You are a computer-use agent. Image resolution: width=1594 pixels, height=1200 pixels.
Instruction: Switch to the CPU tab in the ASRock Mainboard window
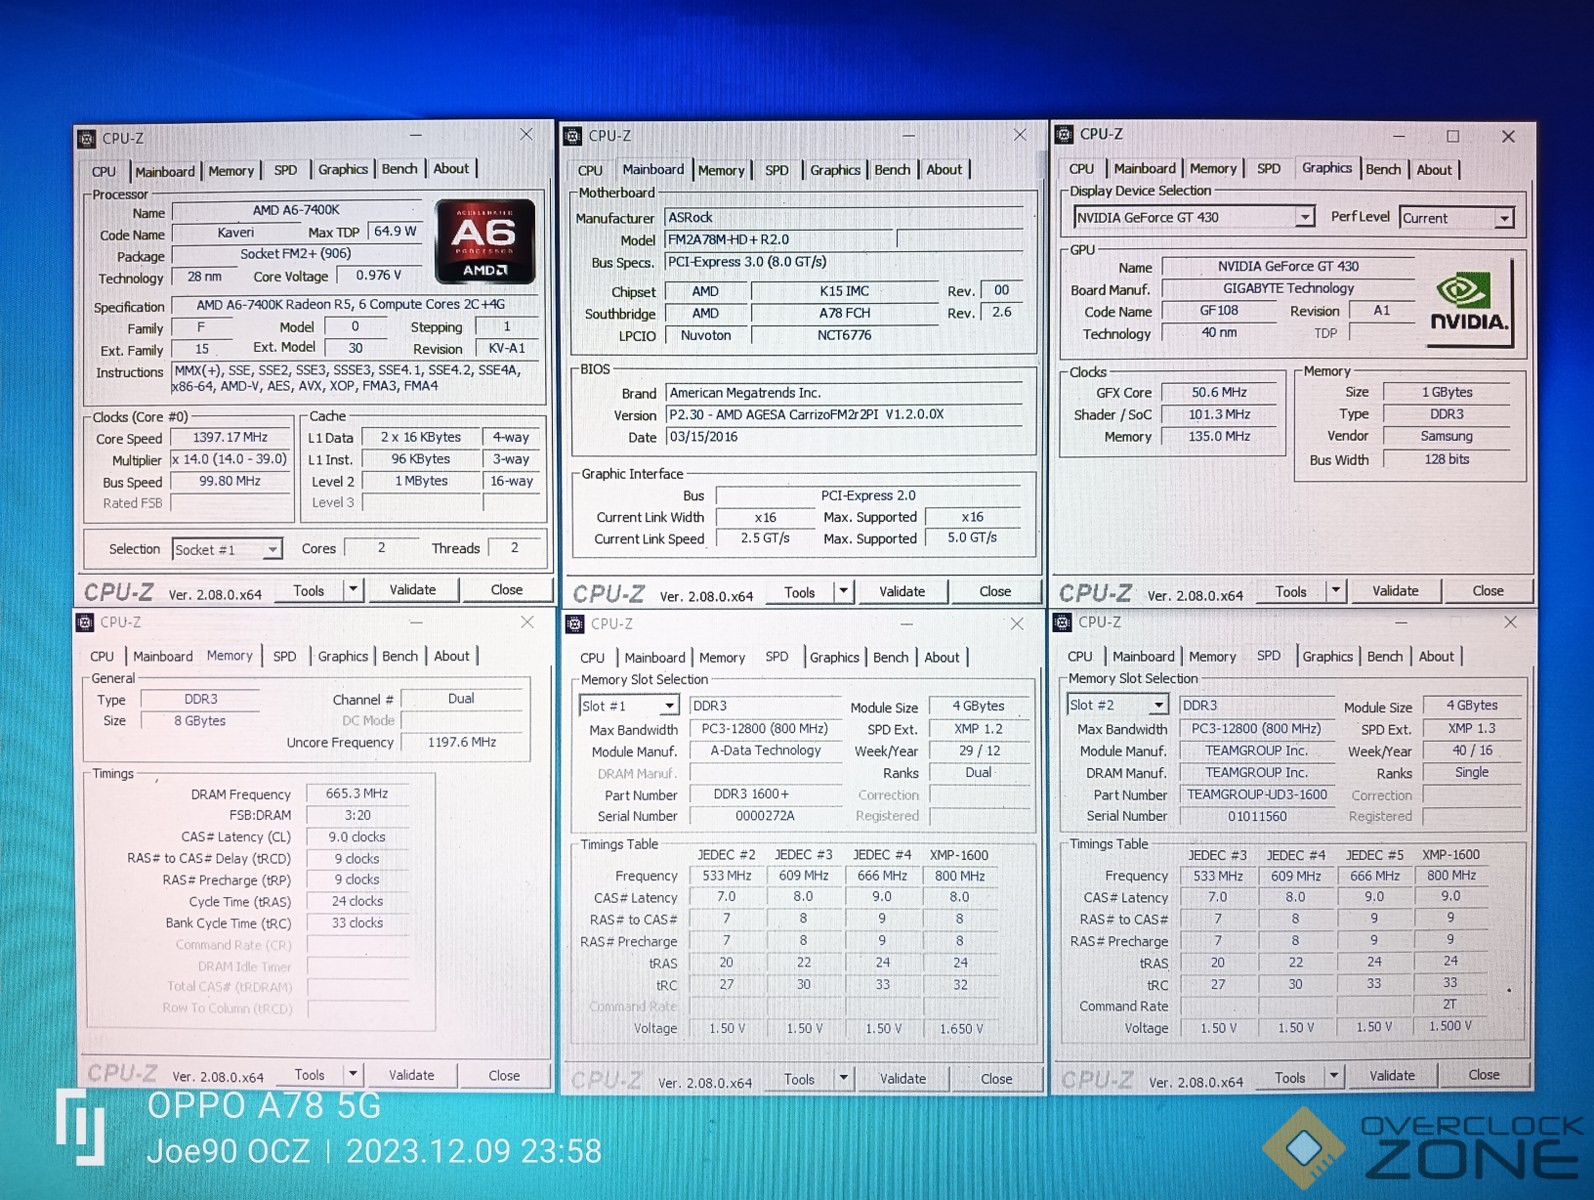[590, 170]
